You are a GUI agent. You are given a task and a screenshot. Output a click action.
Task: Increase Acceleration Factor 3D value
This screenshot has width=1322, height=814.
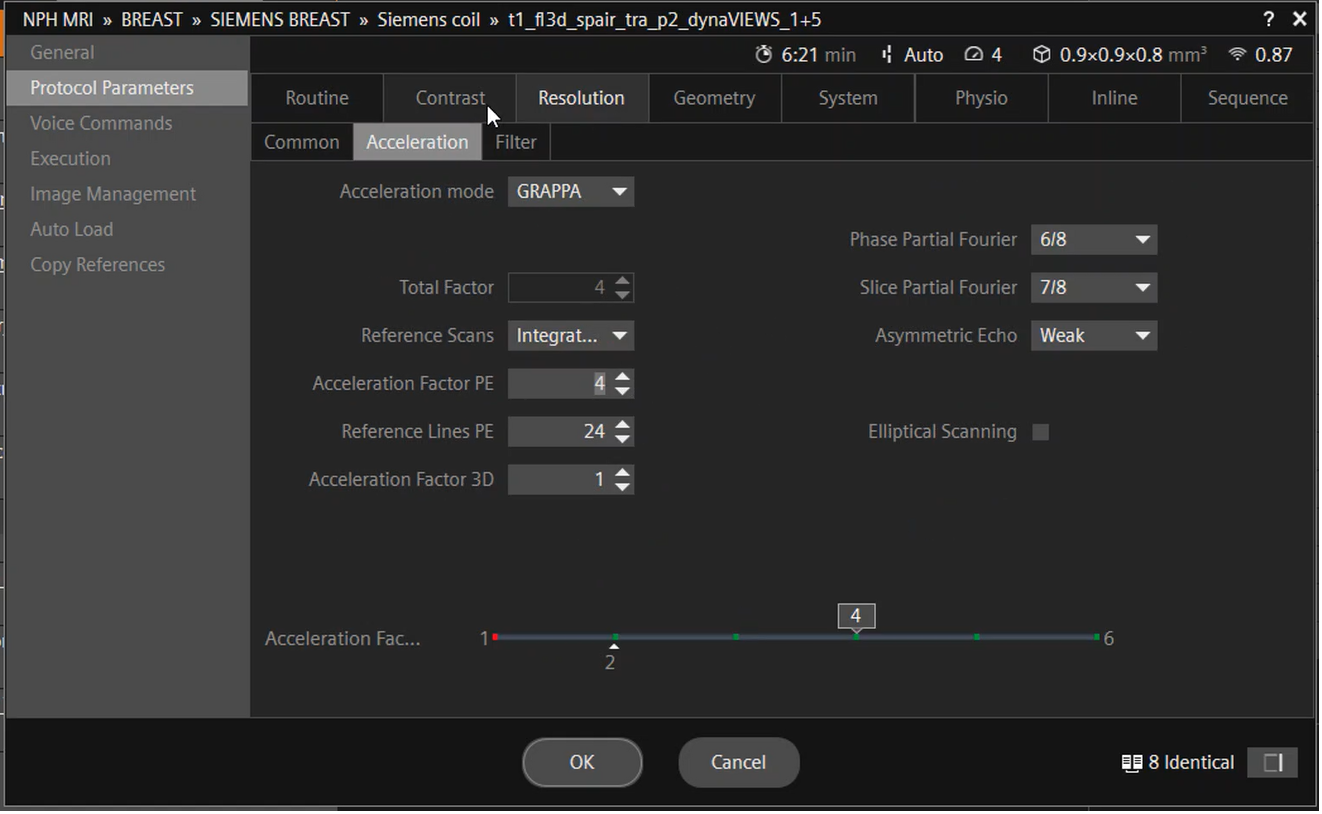623,473
